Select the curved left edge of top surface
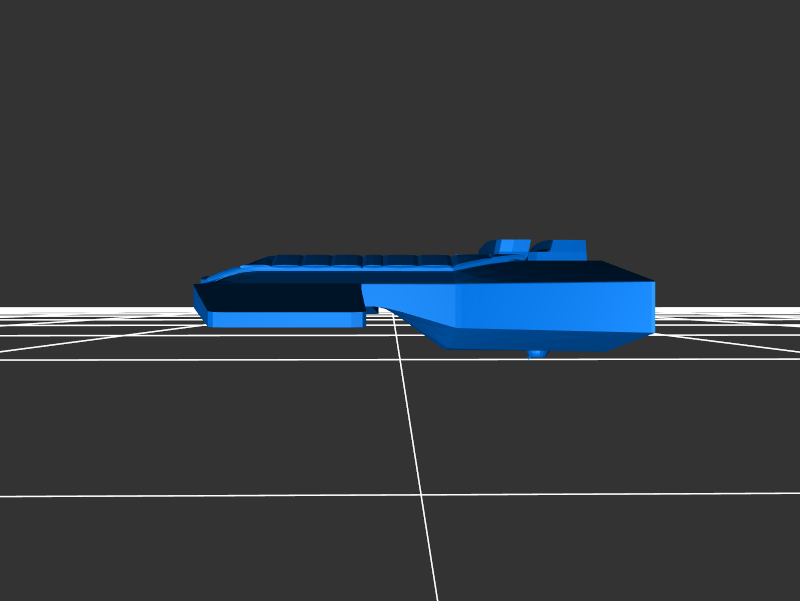This screenshot has width=800, height=601. click(x=225, y=272)
